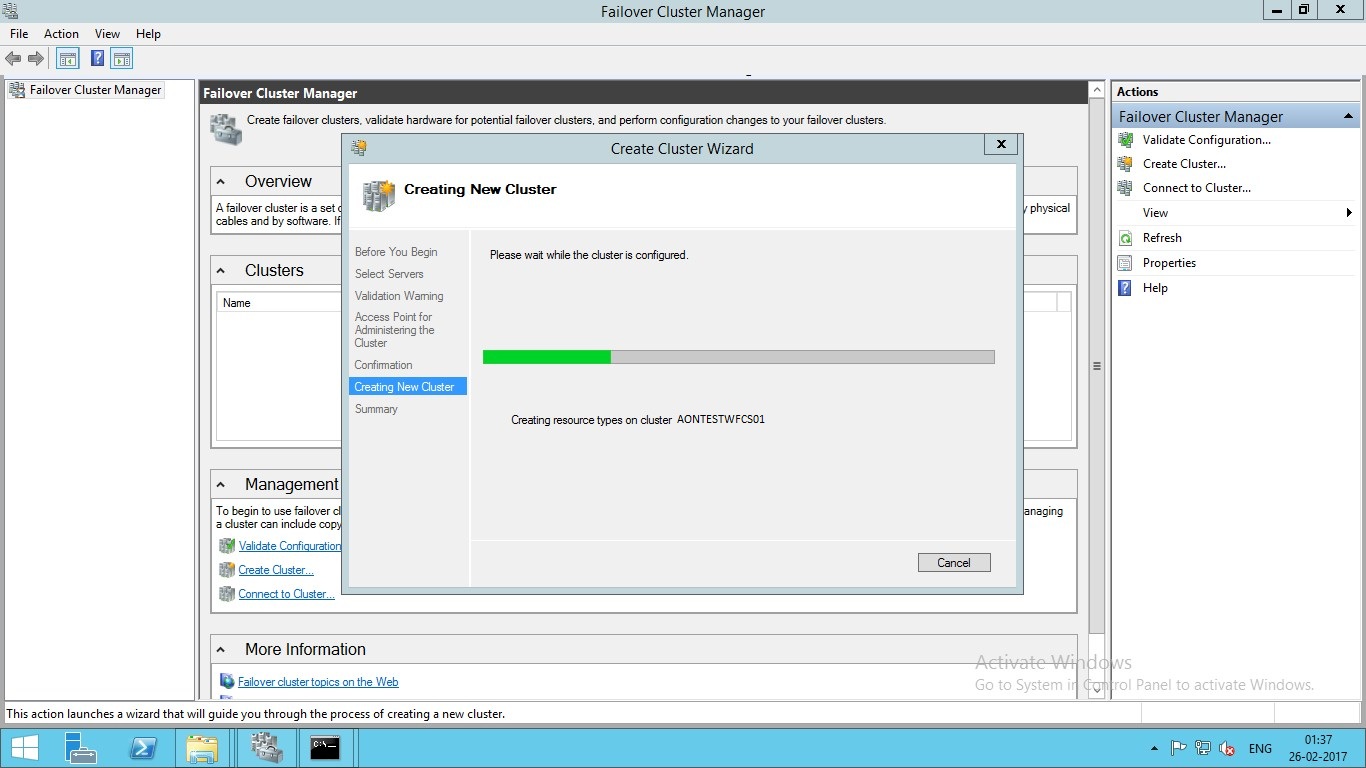1366x768 pixels.
Task: Toggle the console tree via toolbar icon
Action: click(x=68, y=59)
